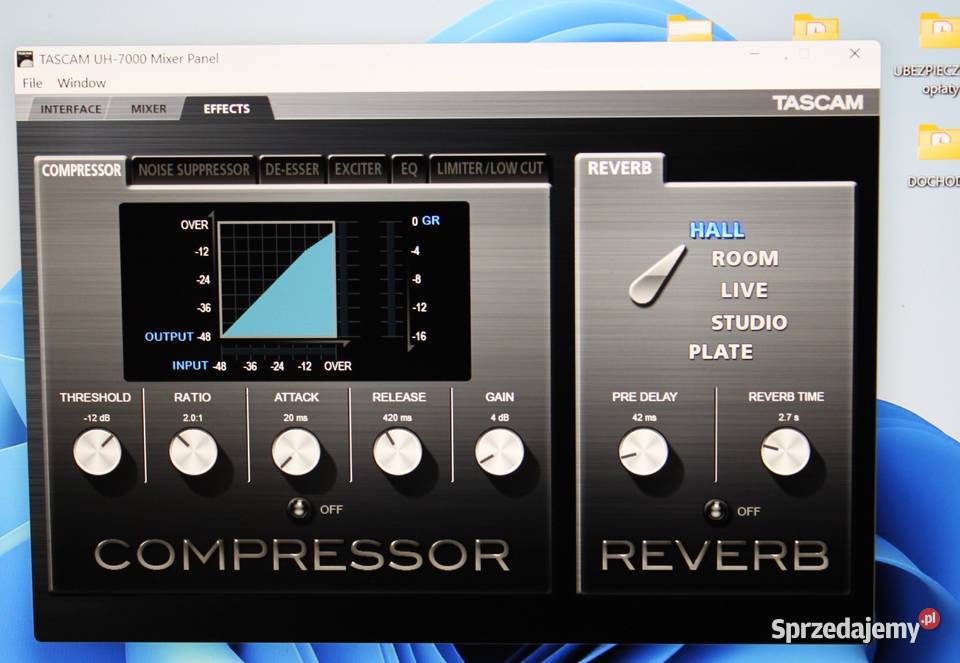
Task: Click the 2.7 s reverb time value
Action: point(789,417)
